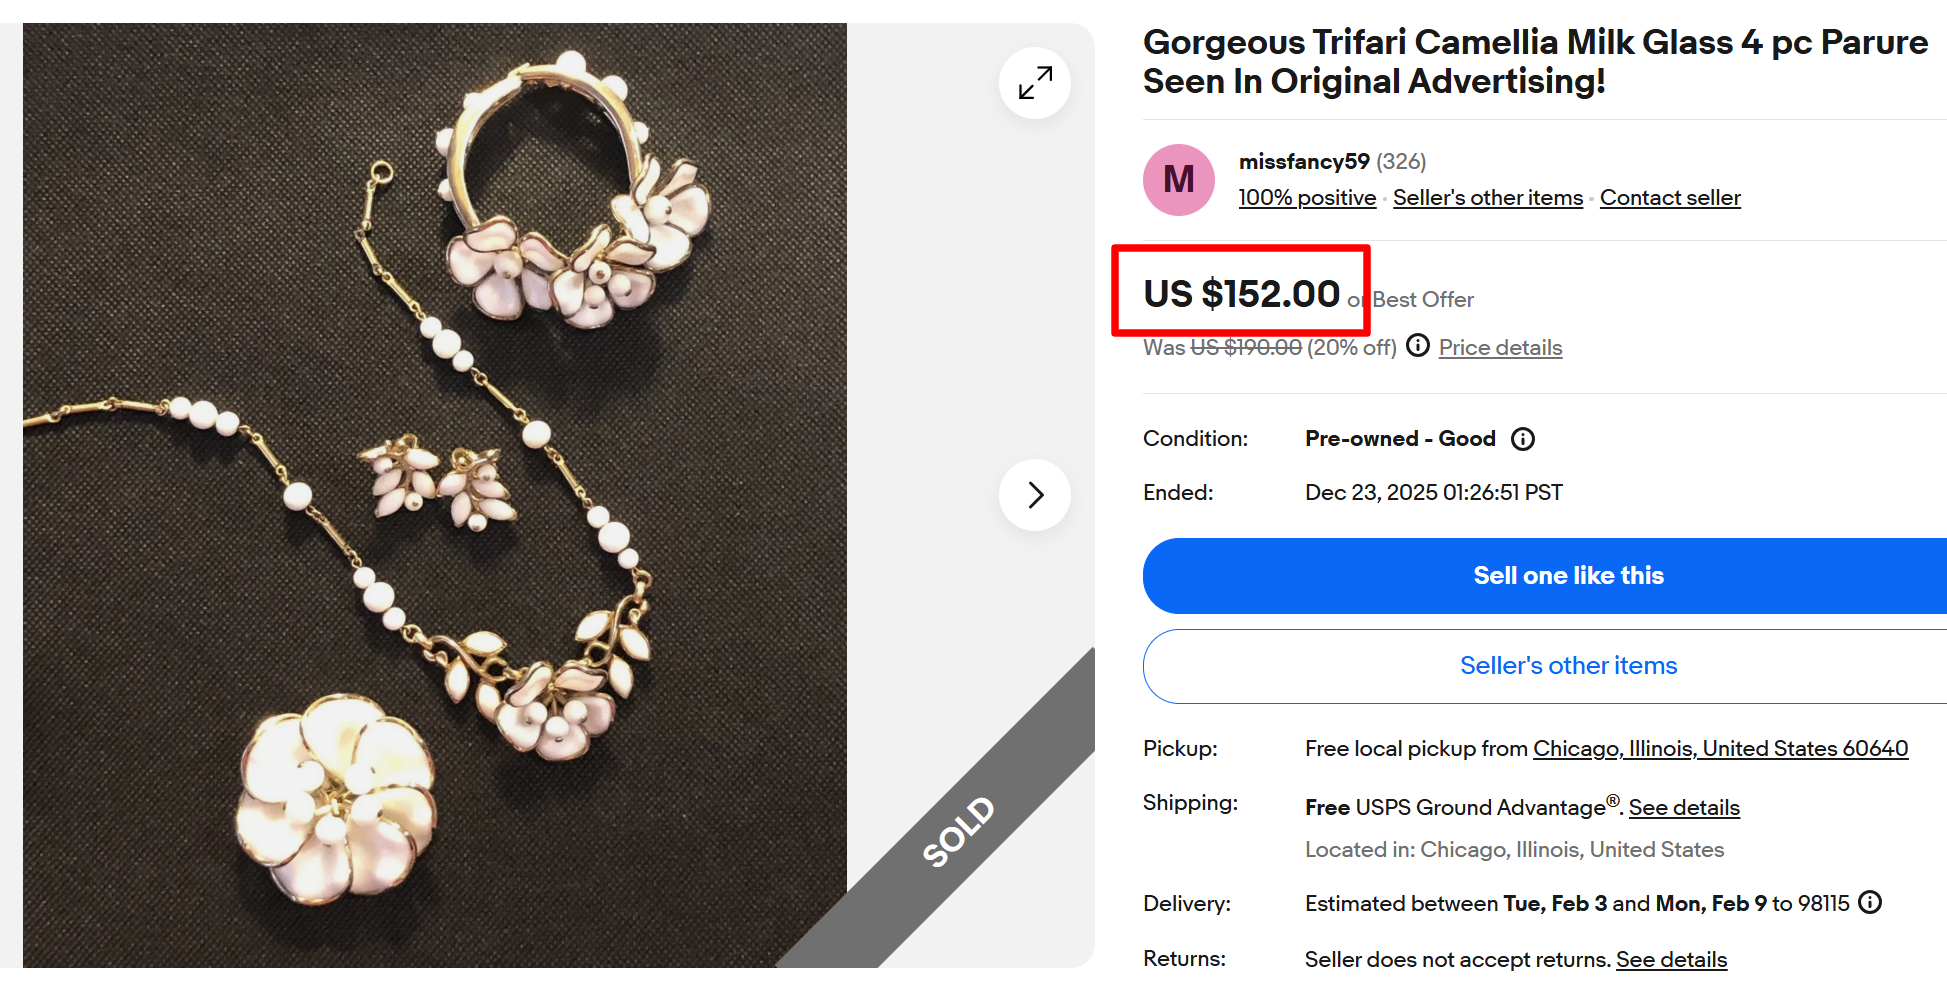This screenshot has height=988, width=1947.
Task: Click the info icon next to delivery estimate
Action: coord(1869,903)
